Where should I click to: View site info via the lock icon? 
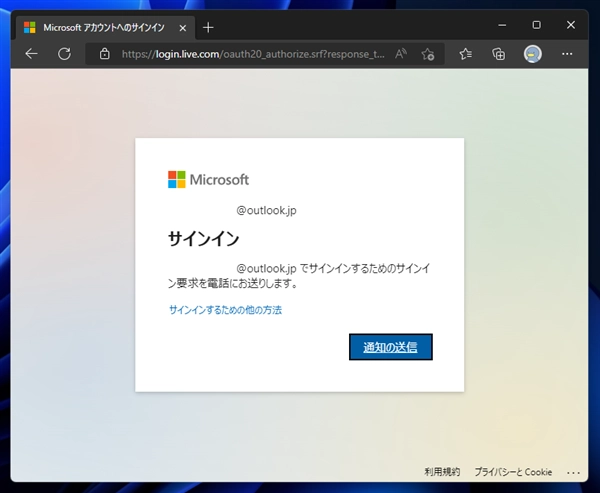click(x=104, y=54)
